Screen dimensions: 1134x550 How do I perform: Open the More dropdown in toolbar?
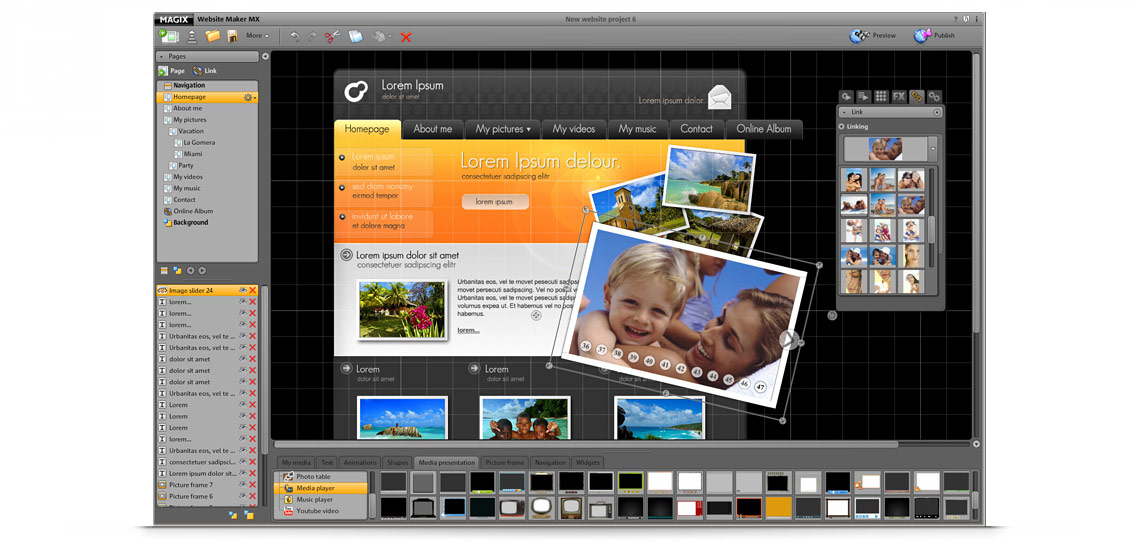(257, 35)
